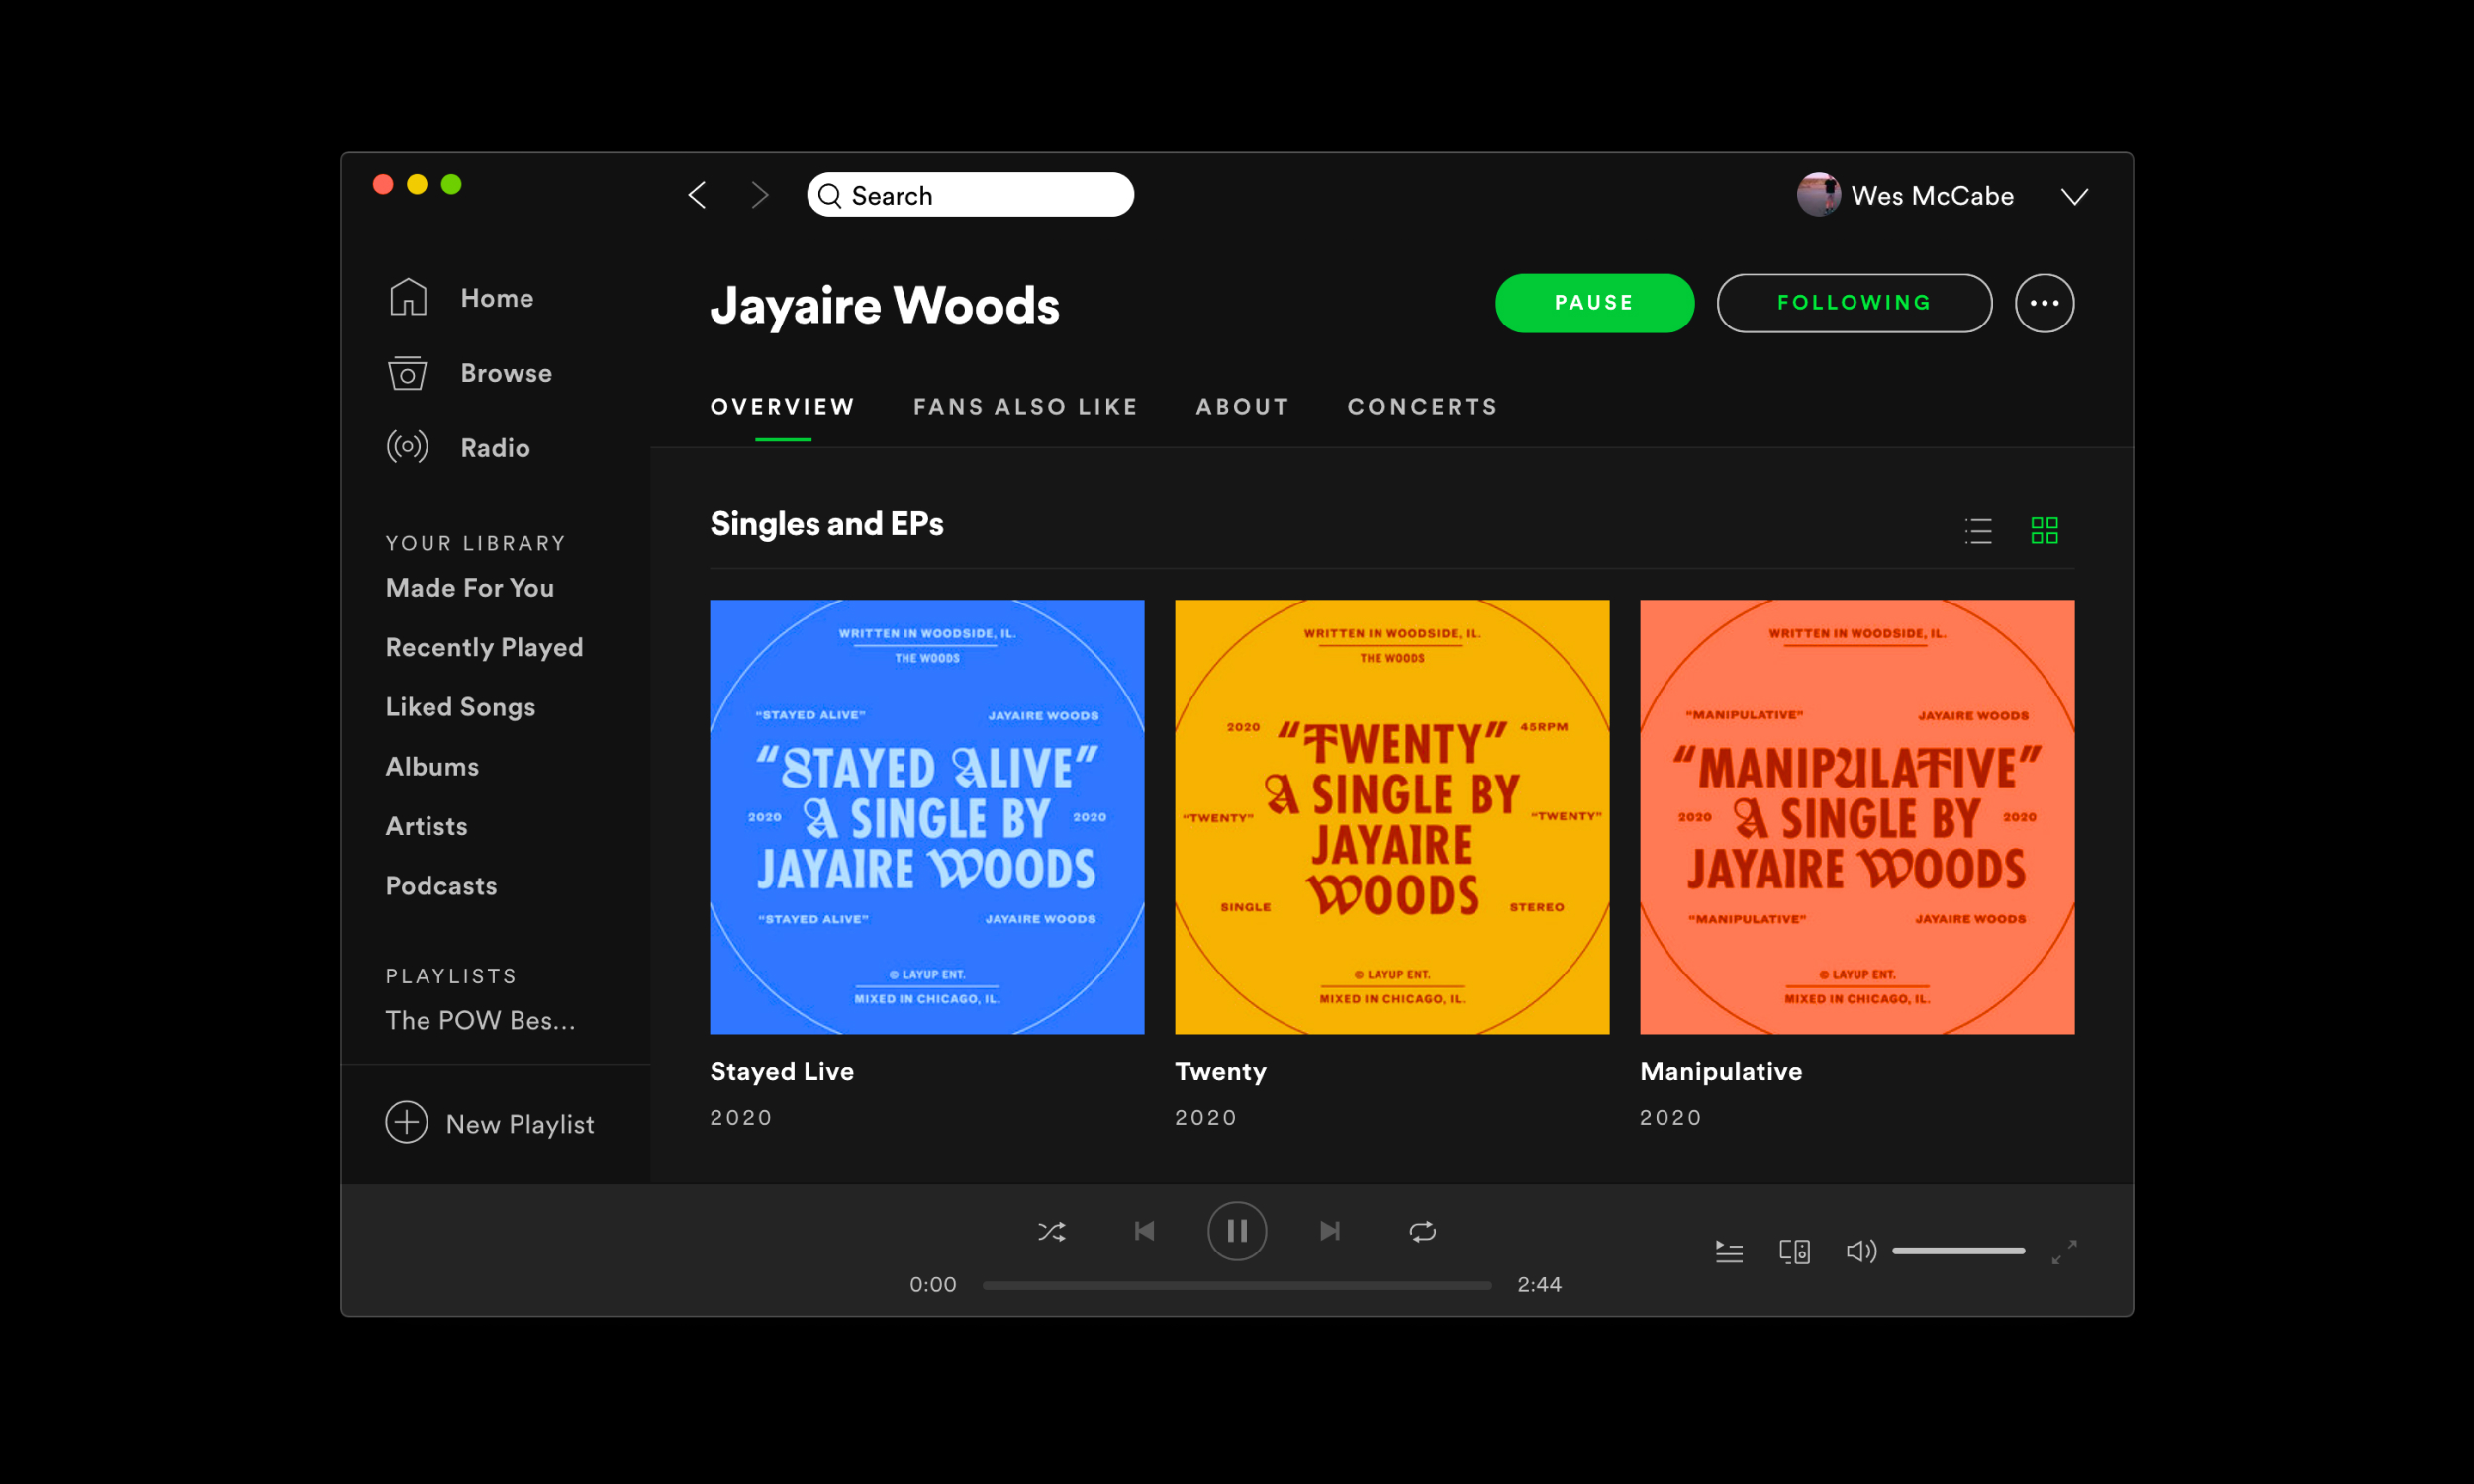Open the About tab
The width and height of the screenshot is (2474, 1484).
pos(1243,407)
